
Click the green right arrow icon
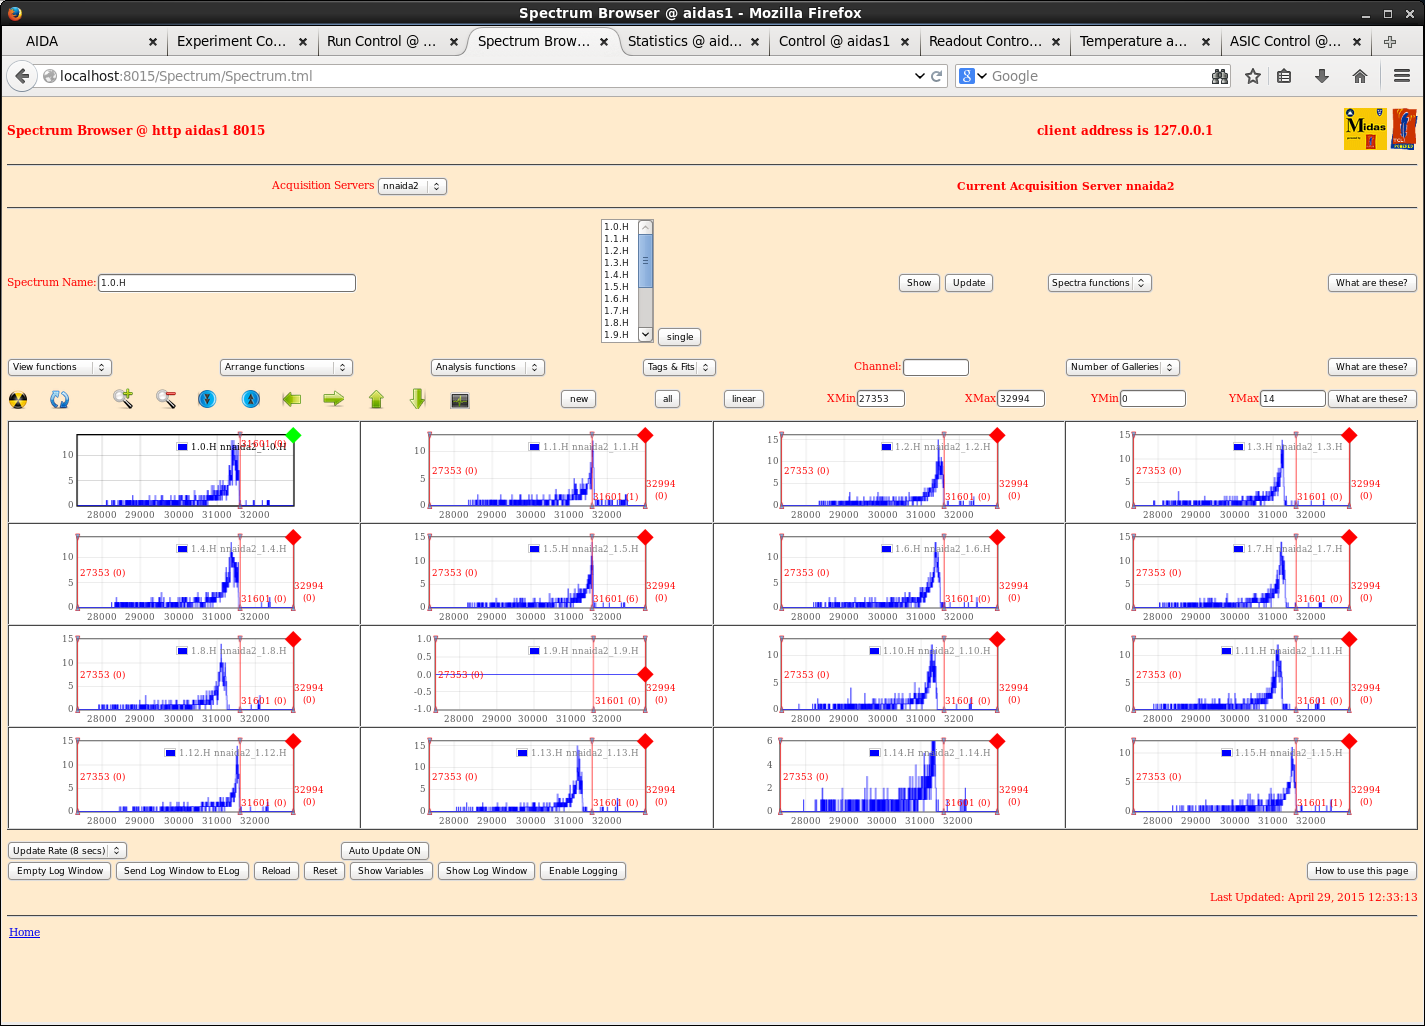pos(333,399)
